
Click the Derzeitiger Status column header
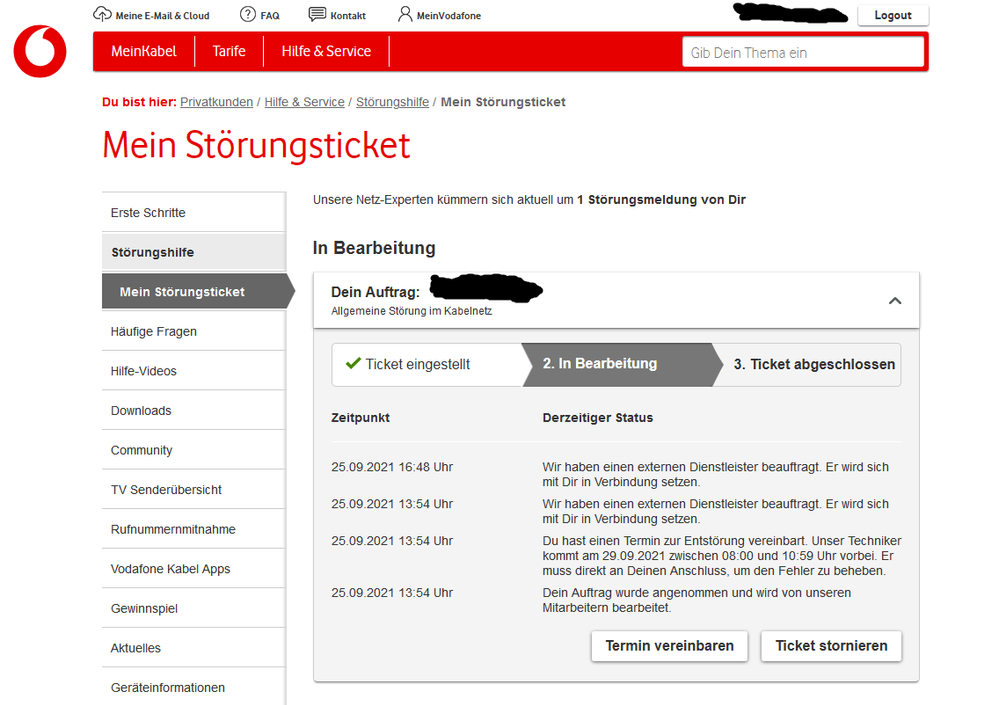(598, 418)
